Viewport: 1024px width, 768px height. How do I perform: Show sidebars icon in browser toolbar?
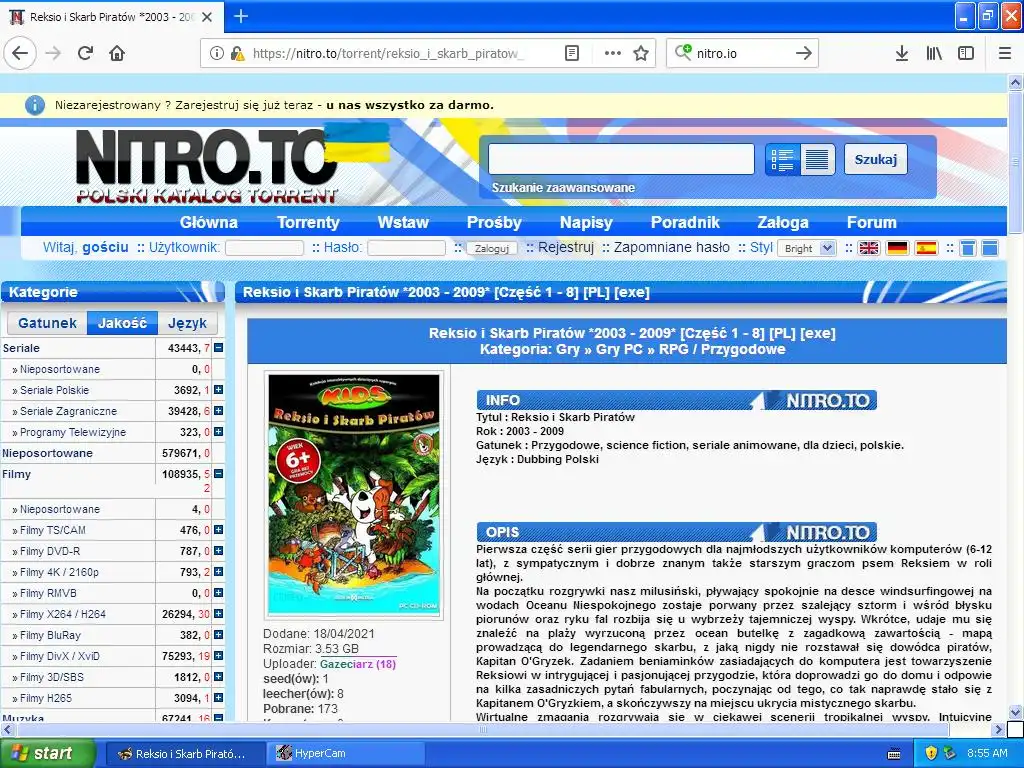[966, 53]
